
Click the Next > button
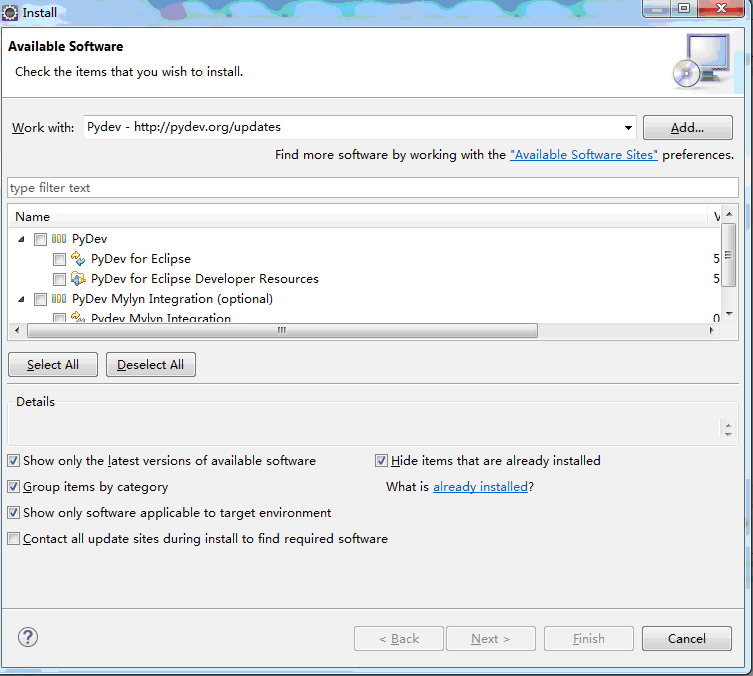pyautogui.click(x=491, y=639)
